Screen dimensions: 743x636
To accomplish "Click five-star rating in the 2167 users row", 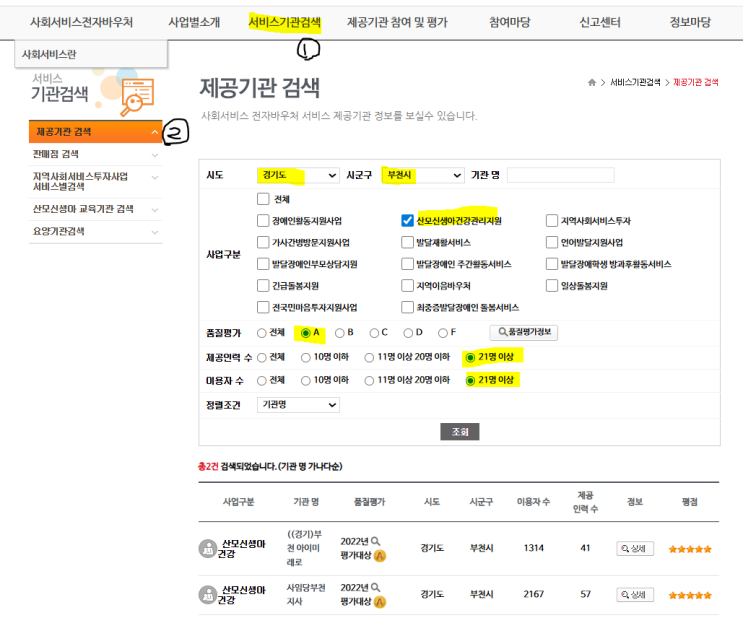I will [690, 595].
